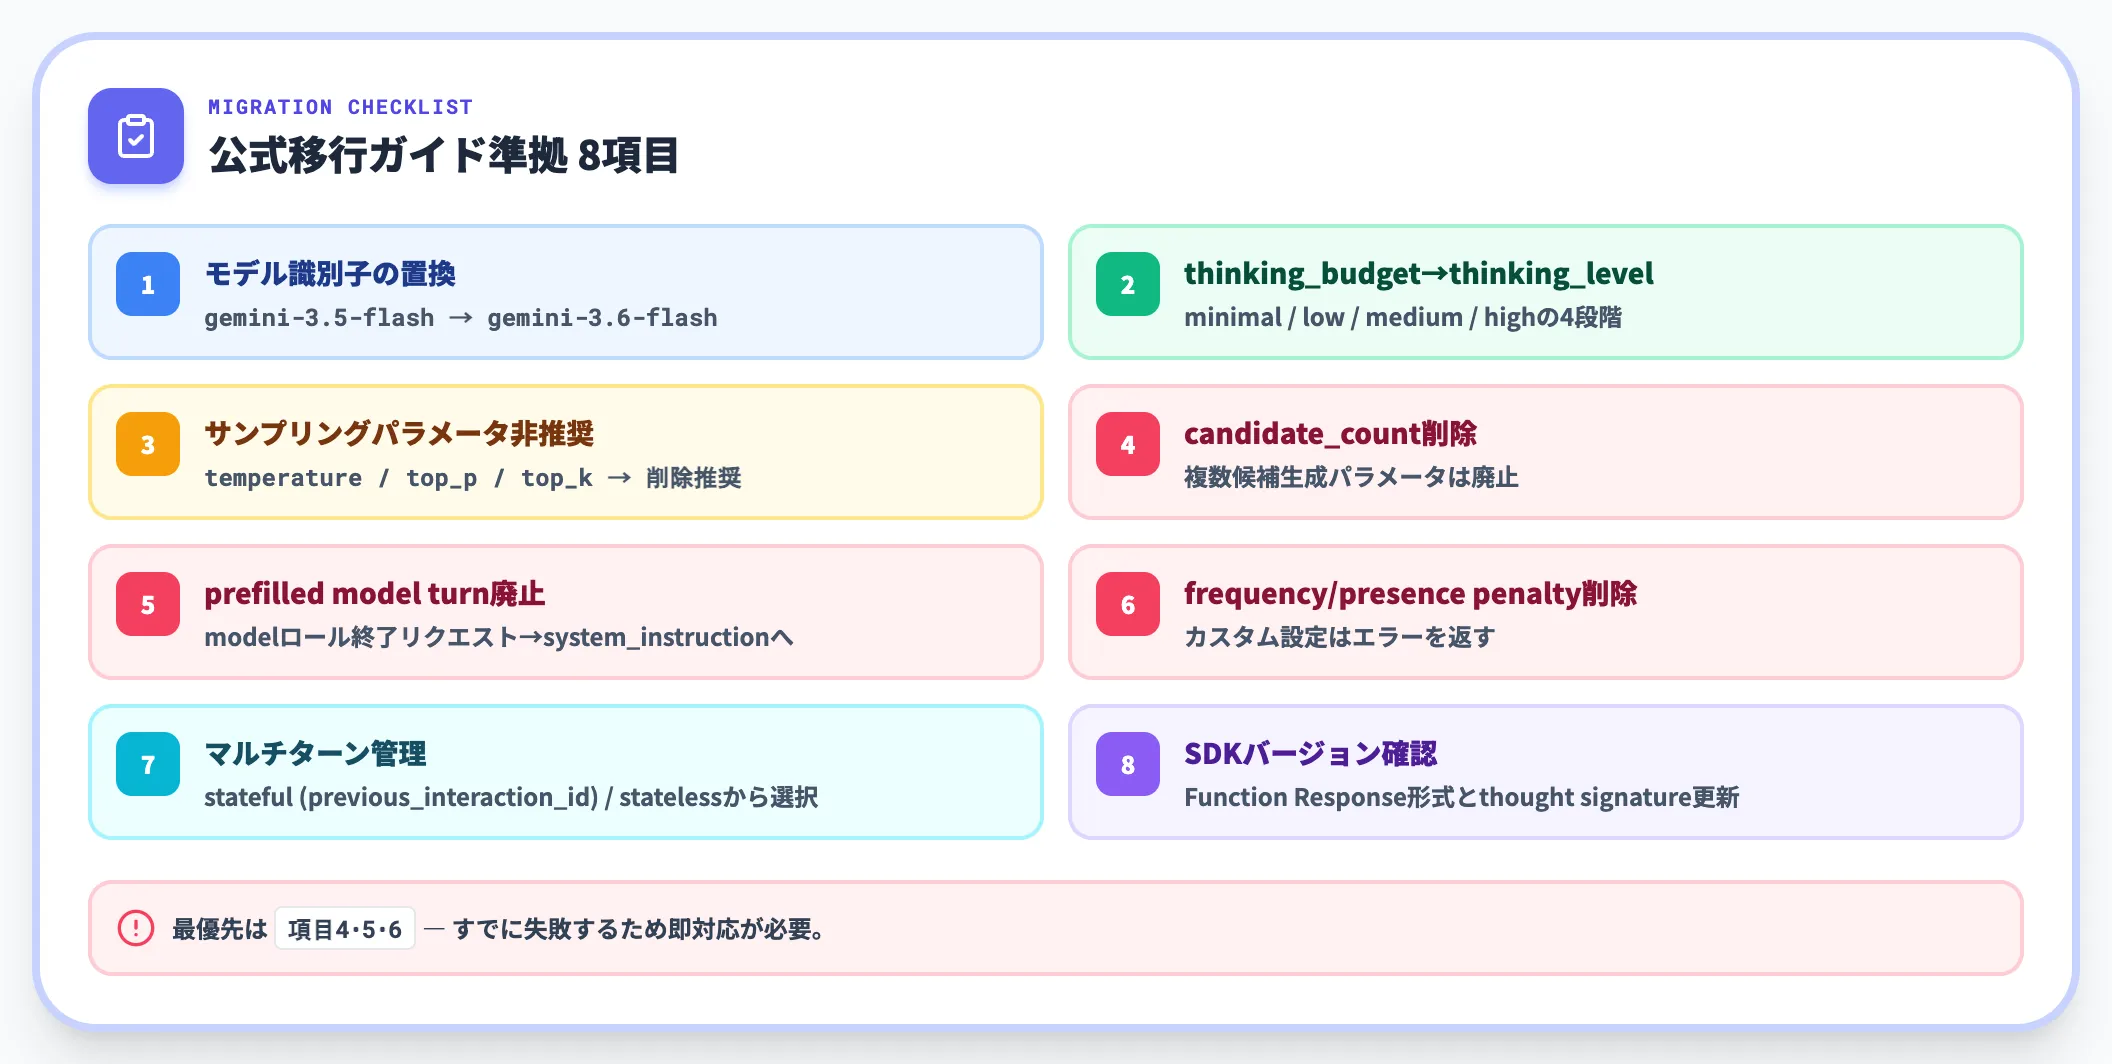Image resolution: width=2112 pixels, height=1064 pixels.
Task: Click the red number 5 badge
Action: pos(148,604)
